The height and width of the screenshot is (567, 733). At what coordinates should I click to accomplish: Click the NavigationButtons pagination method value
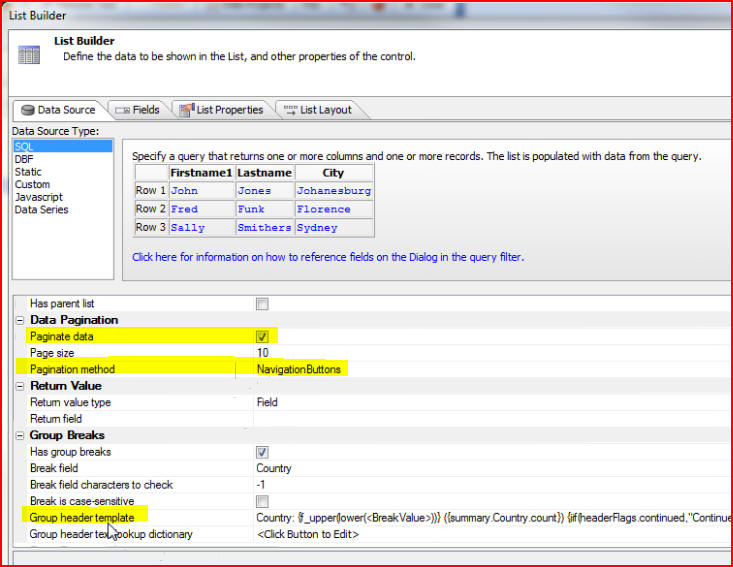[x=299, y=369]
